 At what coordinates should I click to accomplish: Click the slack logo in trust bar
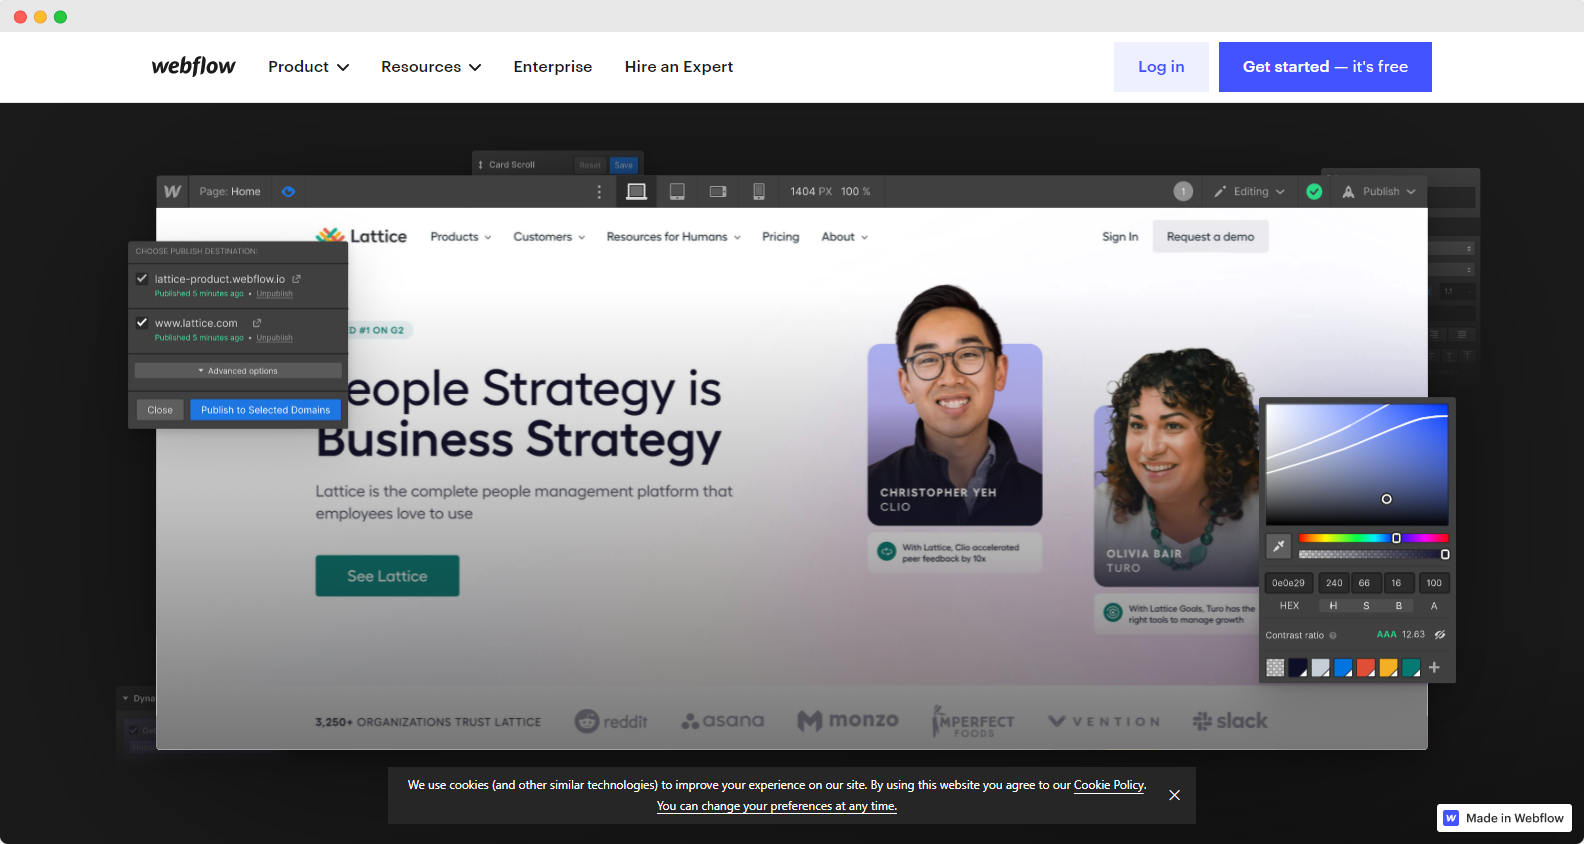tap(1230, 721)
